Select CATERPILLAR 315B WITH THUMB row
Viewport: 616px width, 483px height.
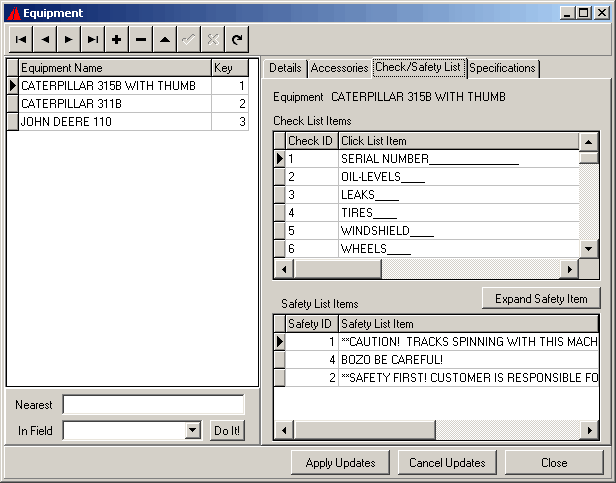click(x=128, y=86)
